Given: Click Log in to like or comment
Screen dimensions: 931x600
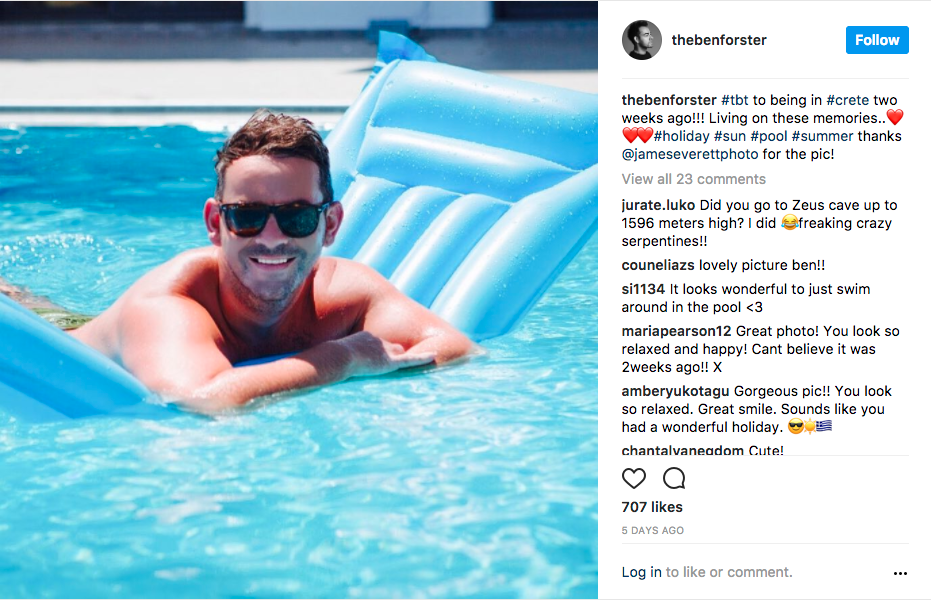Looking at the screenshot, I should (x=641, y=572).
